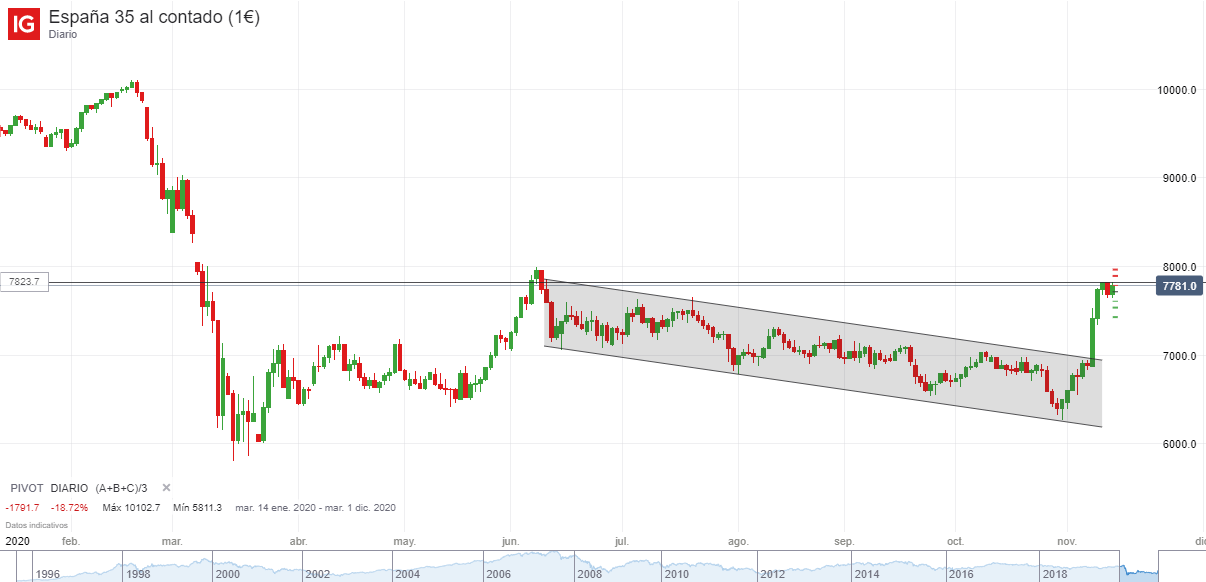Click the (A+B+C)/3 formula label
This screenshot has width=1206, height=582.
pyautogui.click(x=124, y=488)
